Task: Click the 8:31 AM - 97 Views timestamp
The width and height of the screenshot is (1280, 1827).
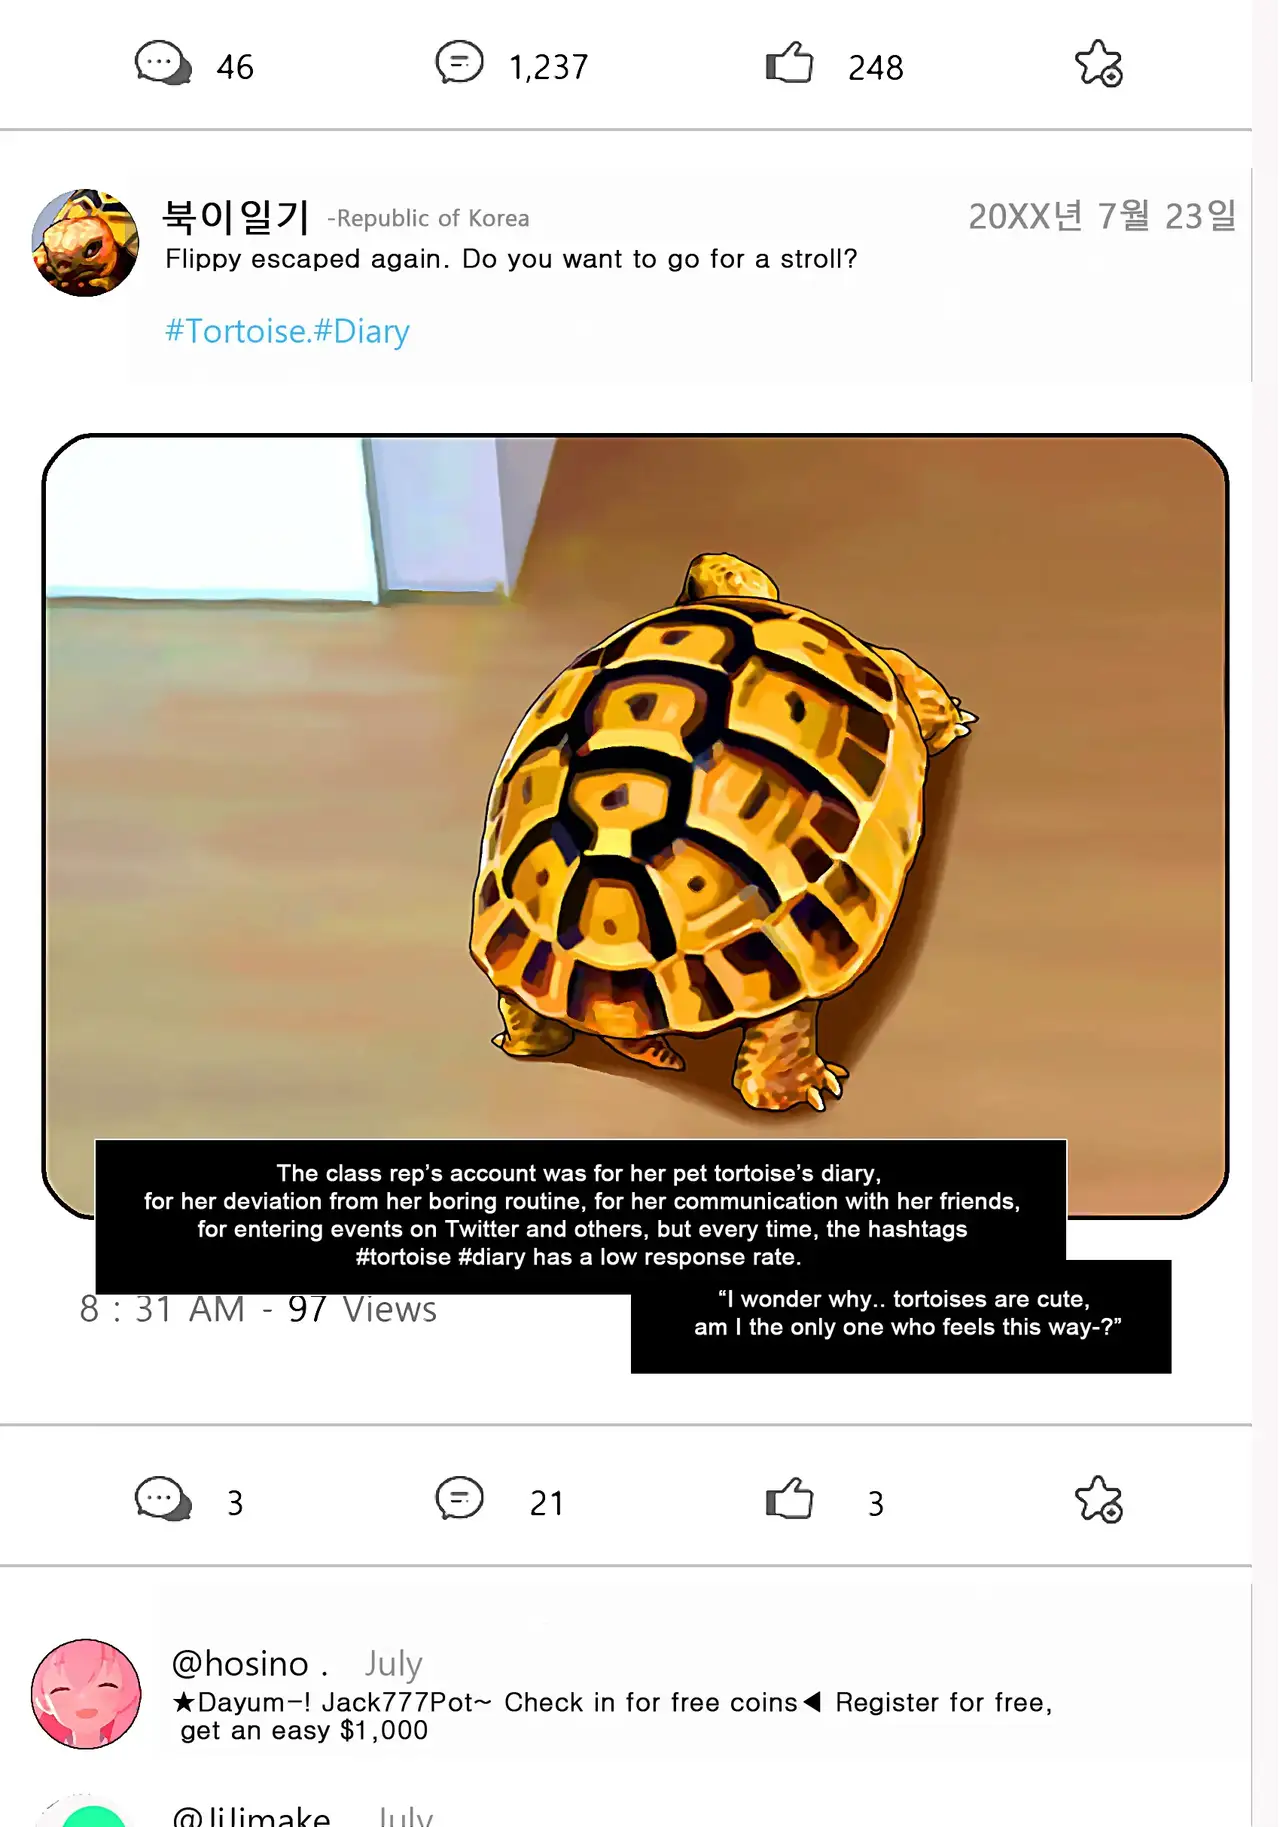Action: tap(258, 1309)
